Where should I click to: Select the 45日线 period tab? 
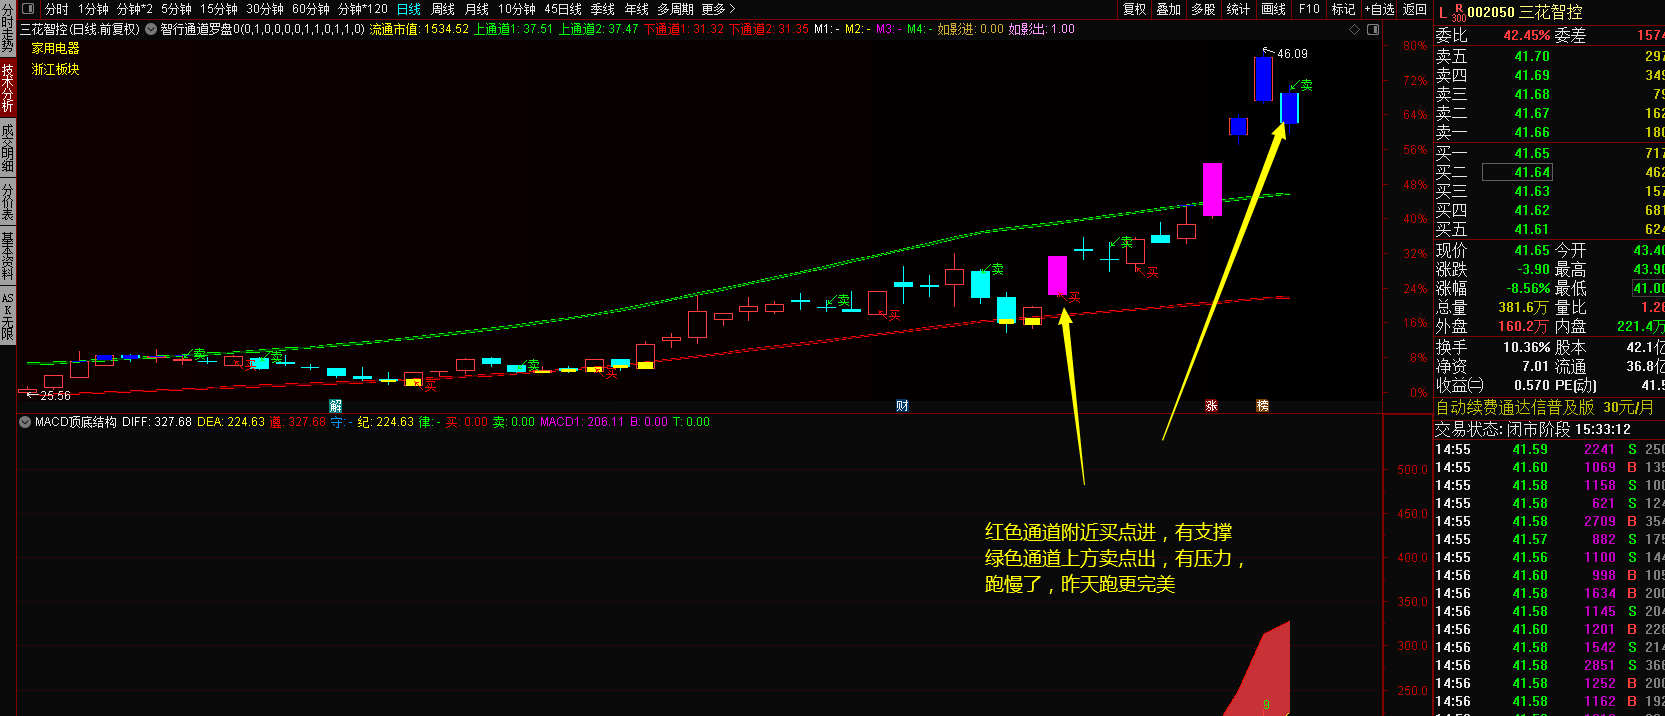point(563,9)
